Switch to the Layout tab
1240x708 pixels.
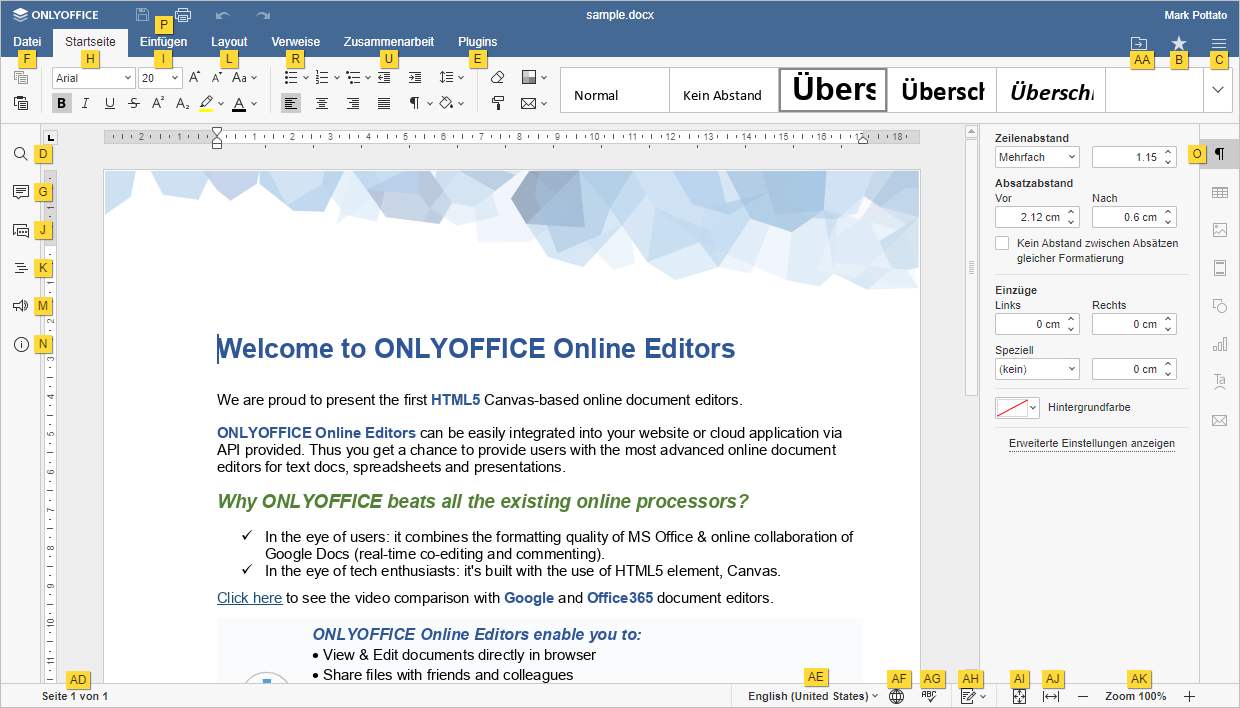[229, 42]
